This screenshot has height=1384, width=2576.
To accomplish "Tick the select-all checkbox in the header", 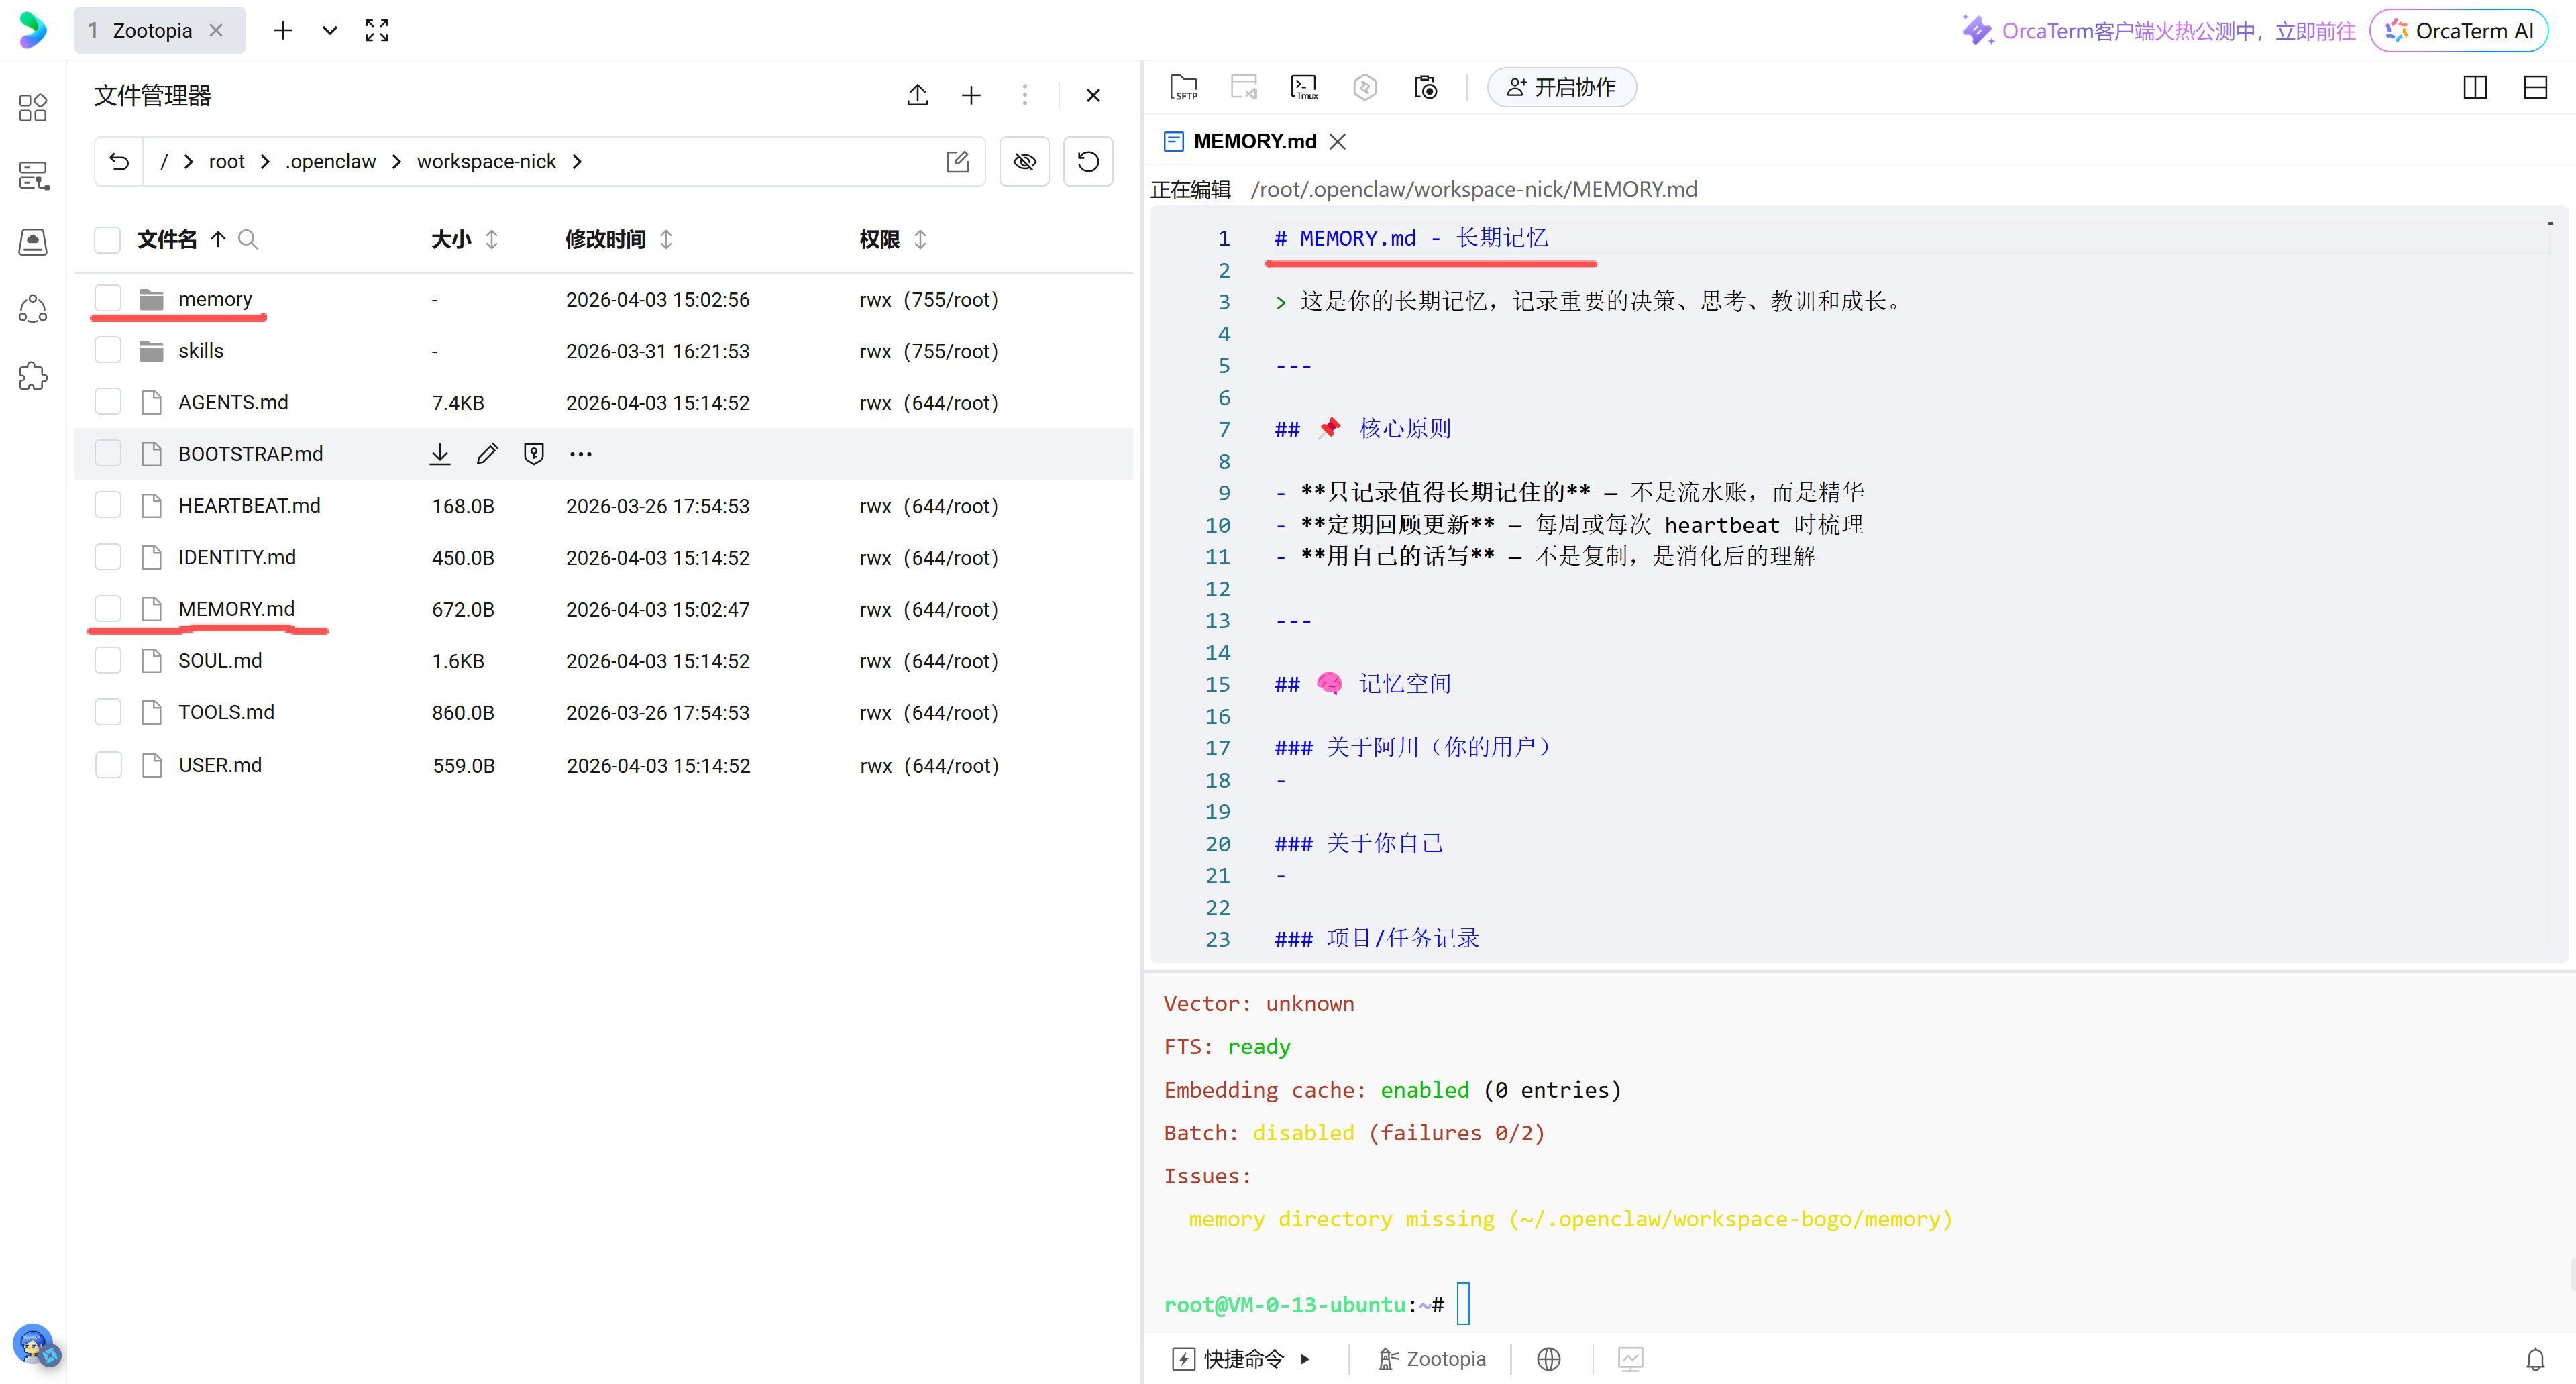I will point(107,239).
